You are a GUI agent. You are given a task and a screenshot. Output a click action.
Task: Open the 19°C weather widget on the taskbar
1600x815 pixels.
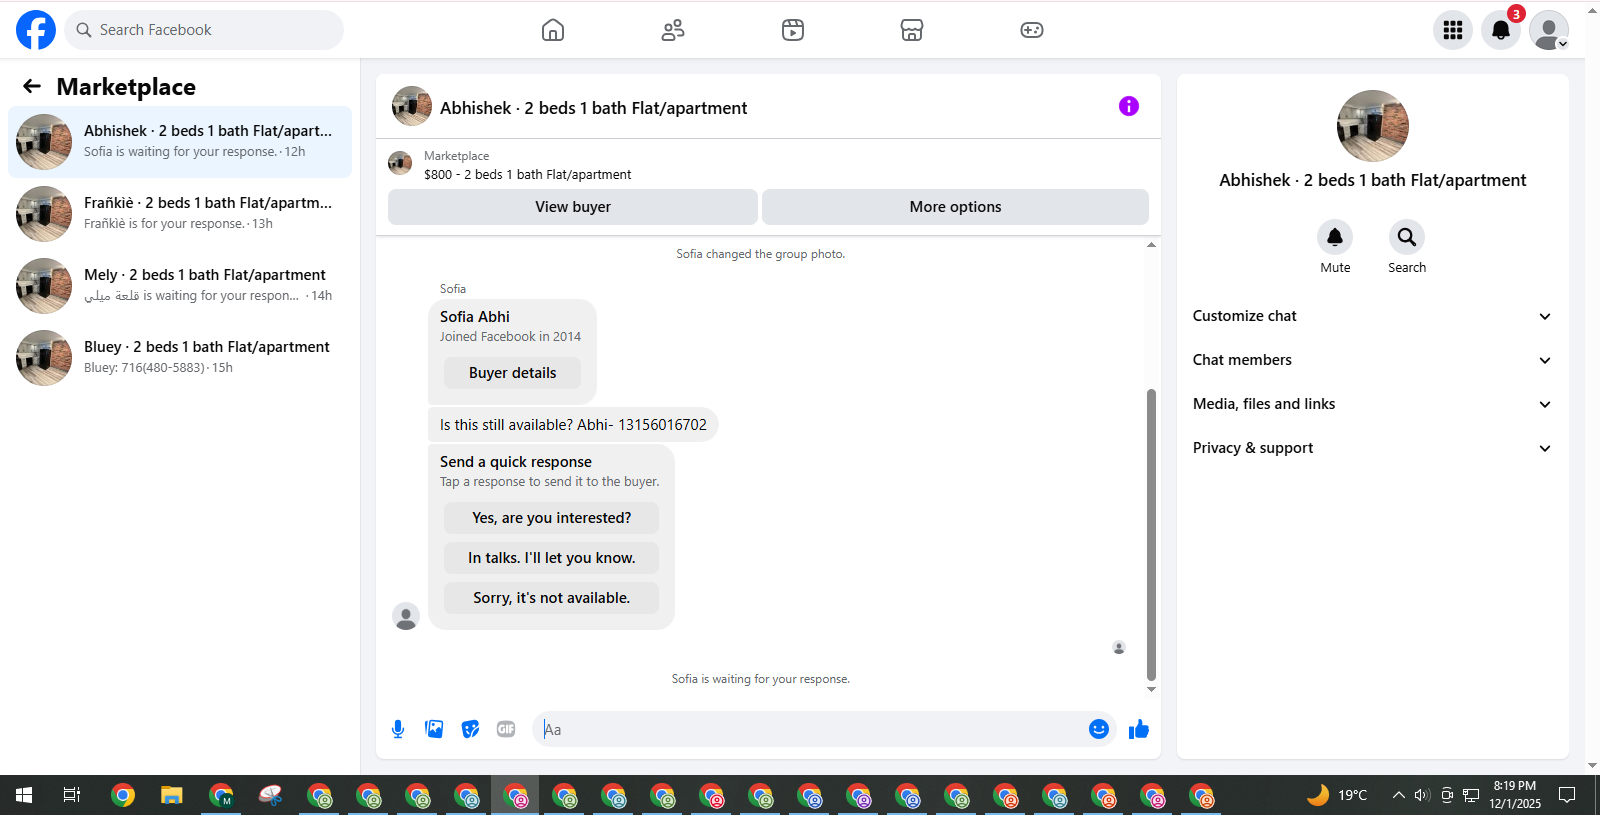tap(1337, 795)
